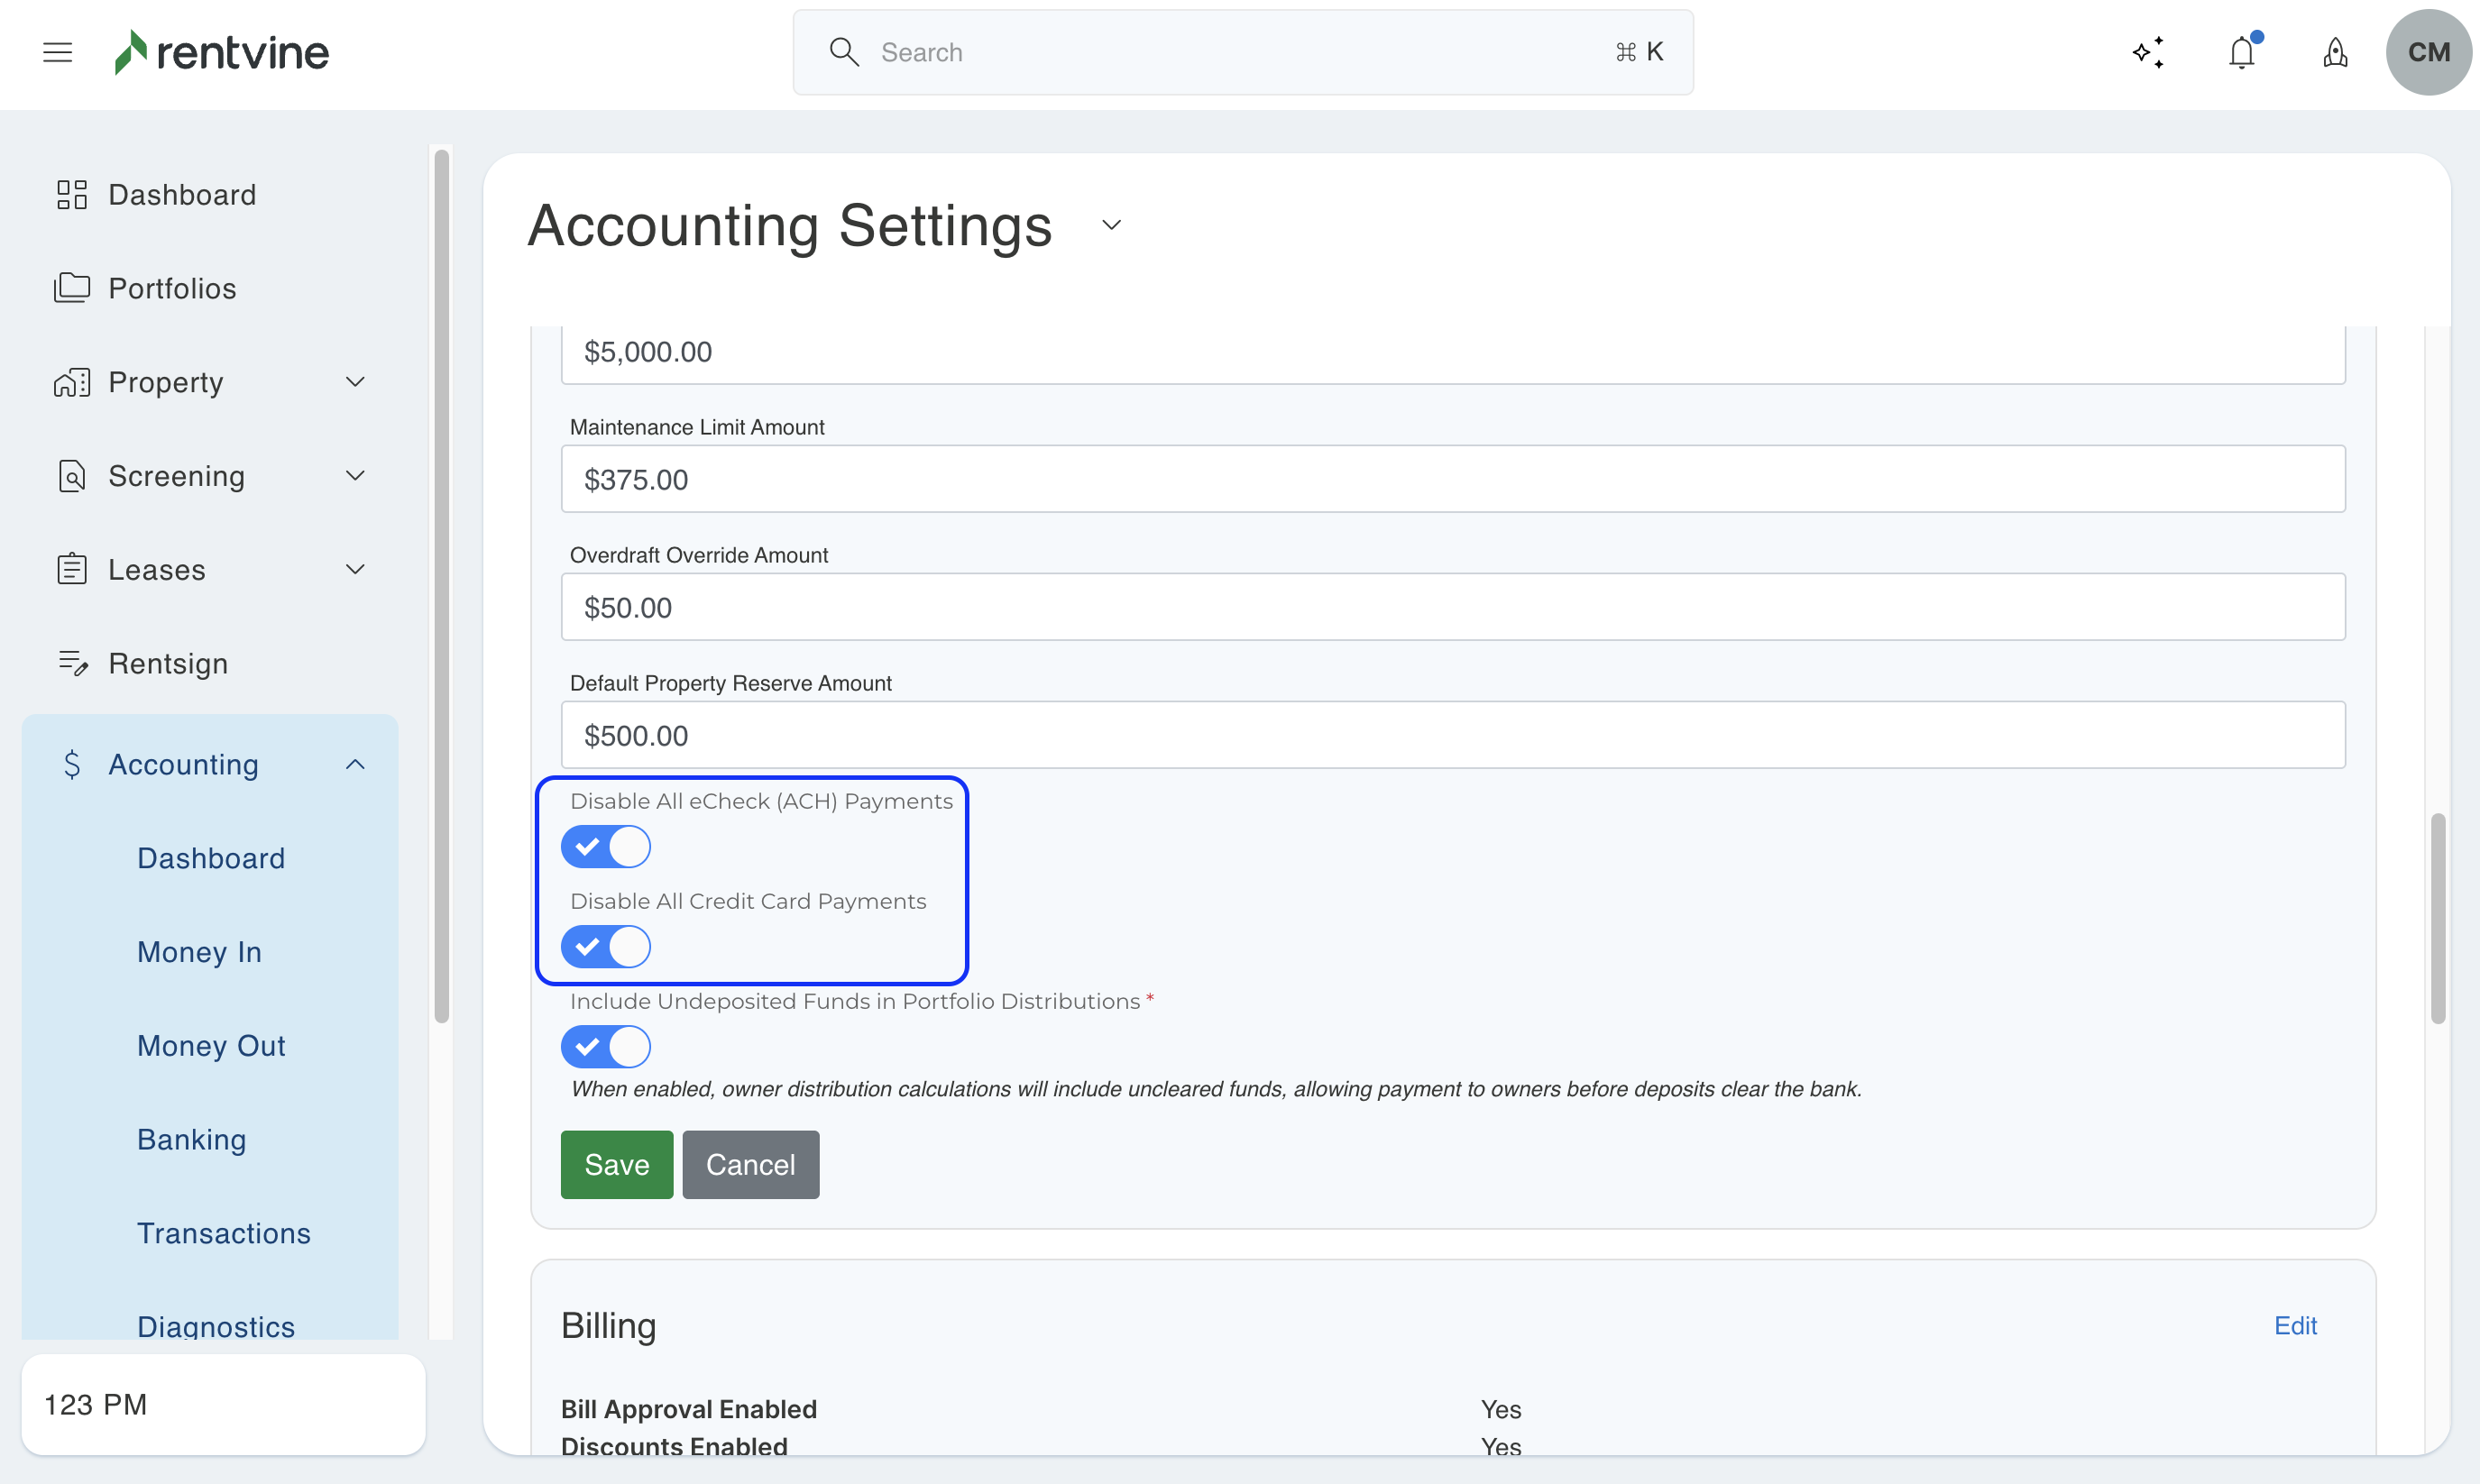Open the Accounting Settings title dropdown
The width and height of the screenshot is (2480, 1484).
[x=1111, y=225]
